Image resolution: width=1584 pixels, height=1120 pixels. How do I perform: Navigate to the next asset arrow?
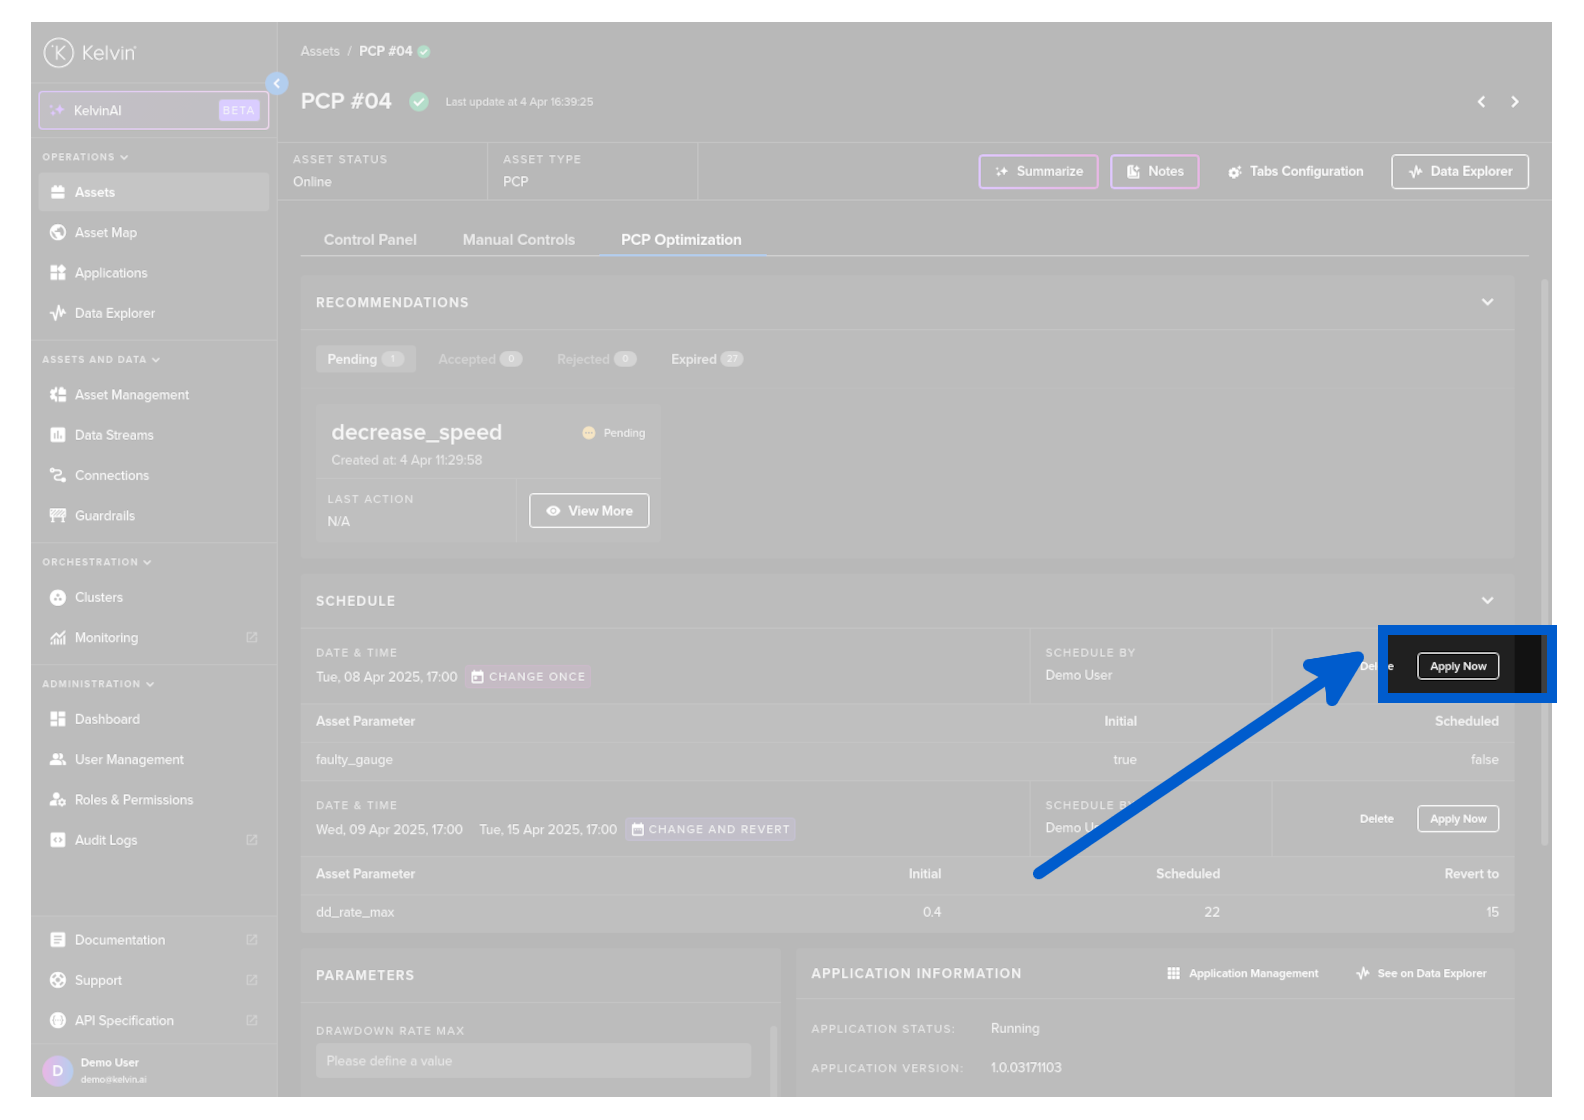pyautogui.click(x=1514, y=102)
